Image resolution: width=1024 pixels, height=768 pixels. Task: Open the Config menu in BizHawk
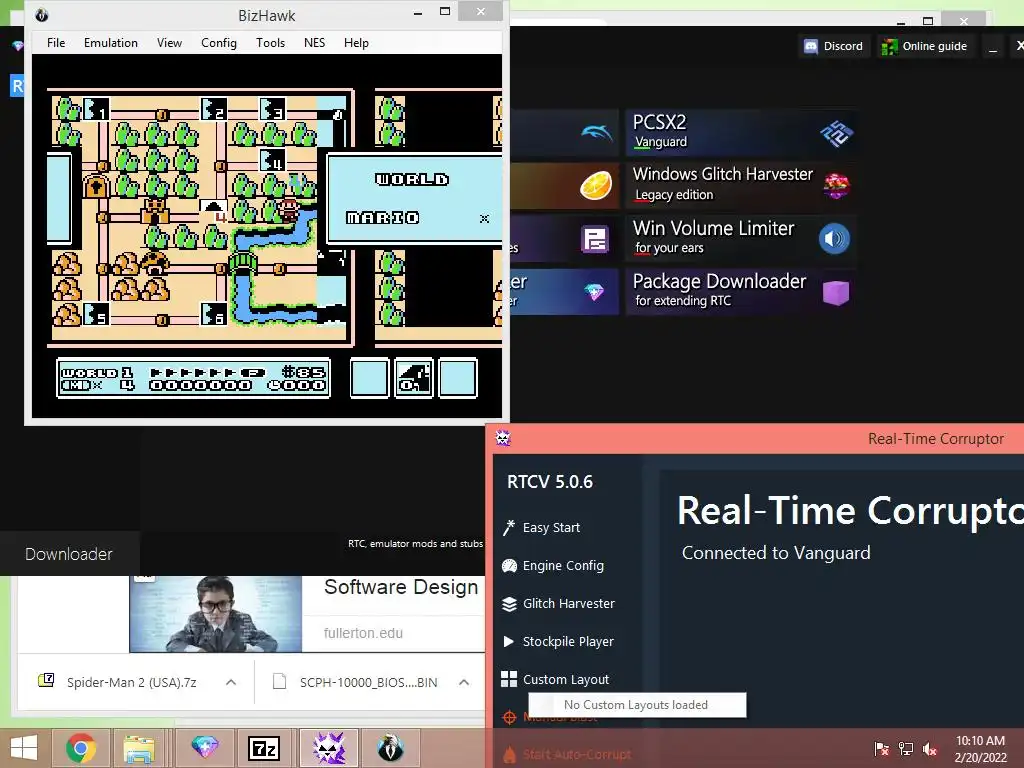pos(219,42)
